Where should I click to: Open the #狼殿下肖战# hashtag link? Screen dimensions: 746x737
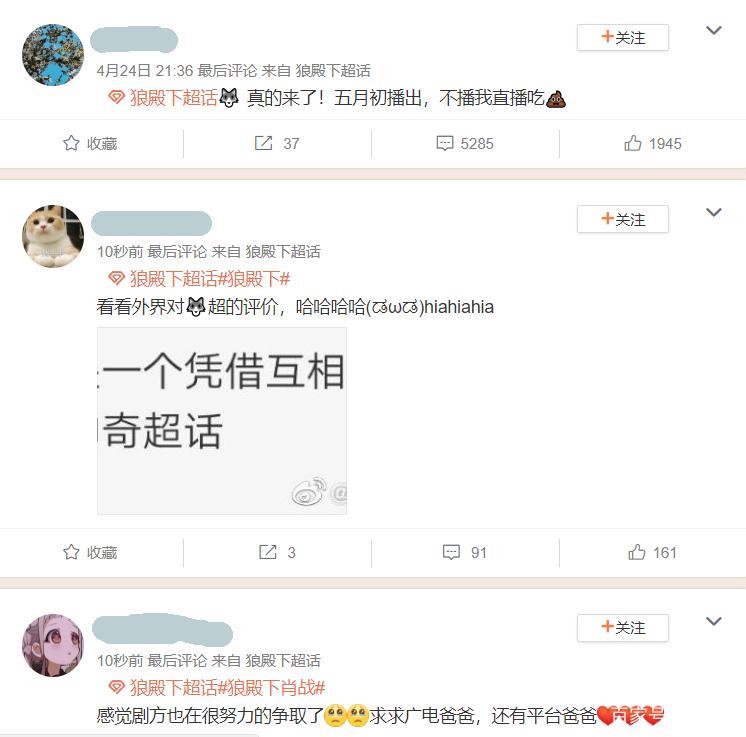point(272,688)
